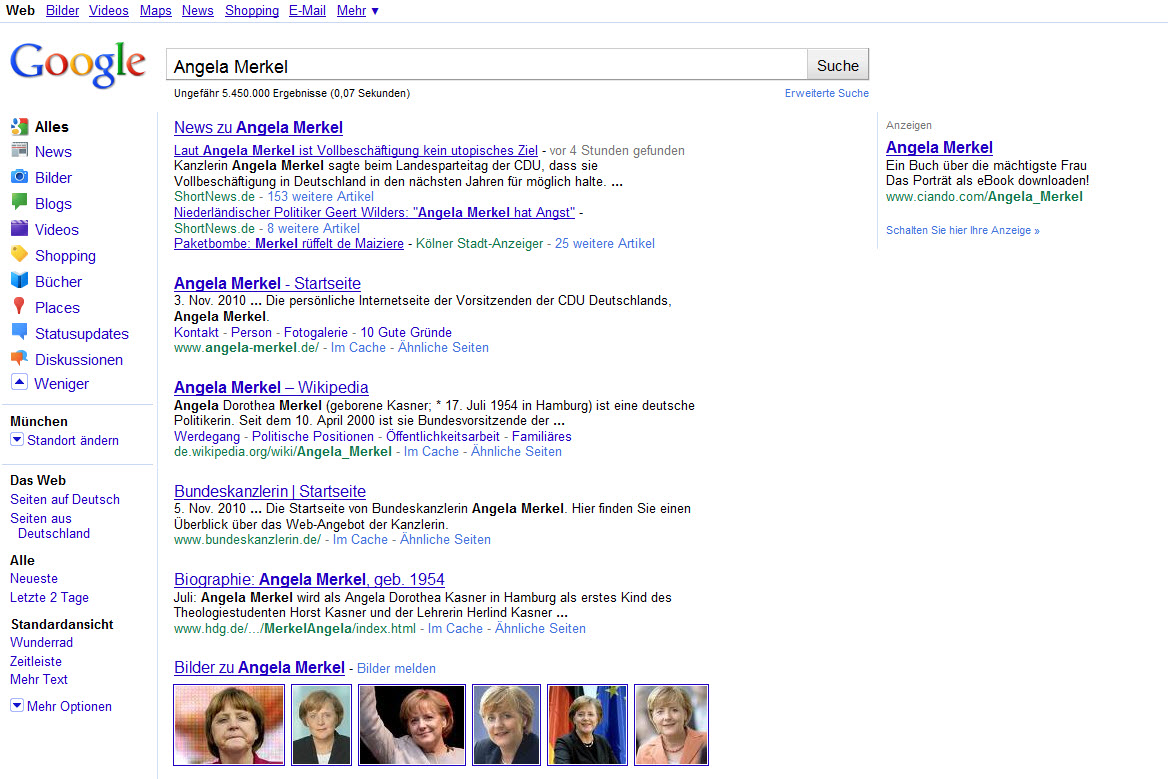1168x779 pixels.
Task: Click Erweiterte Suche link
Action: pyautogui.click(x=826, y=93)
